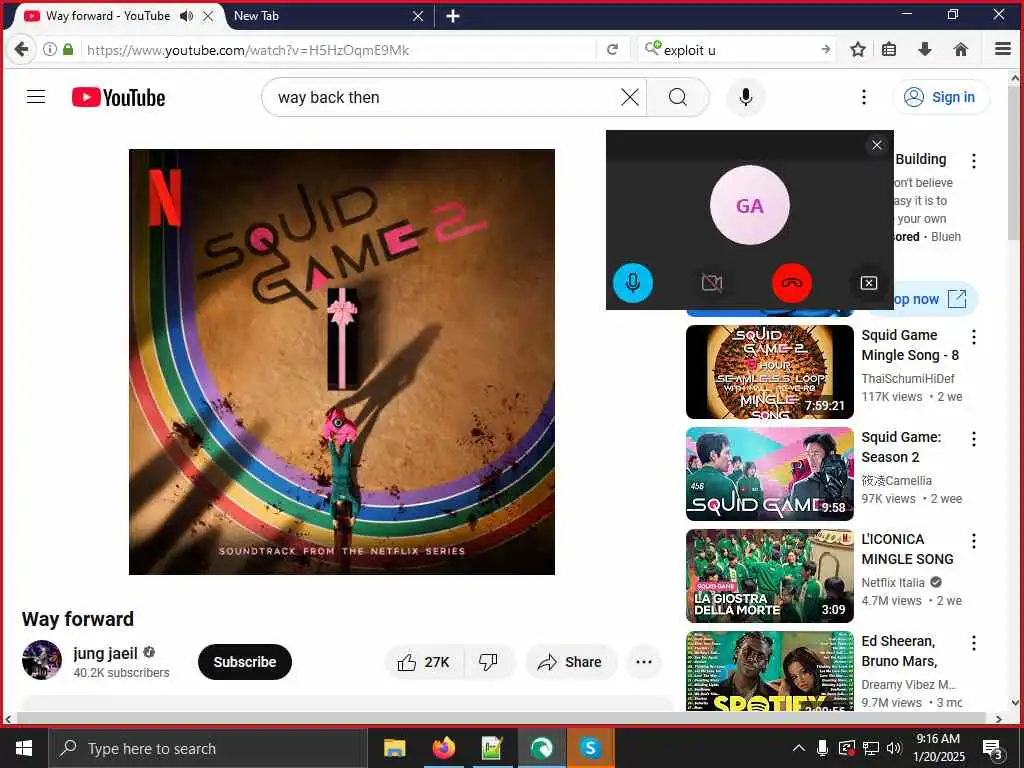Show bookmarks list icon
Image resolution: width=1024 pixels, height=768 pixels.
(x=889, y=49)
